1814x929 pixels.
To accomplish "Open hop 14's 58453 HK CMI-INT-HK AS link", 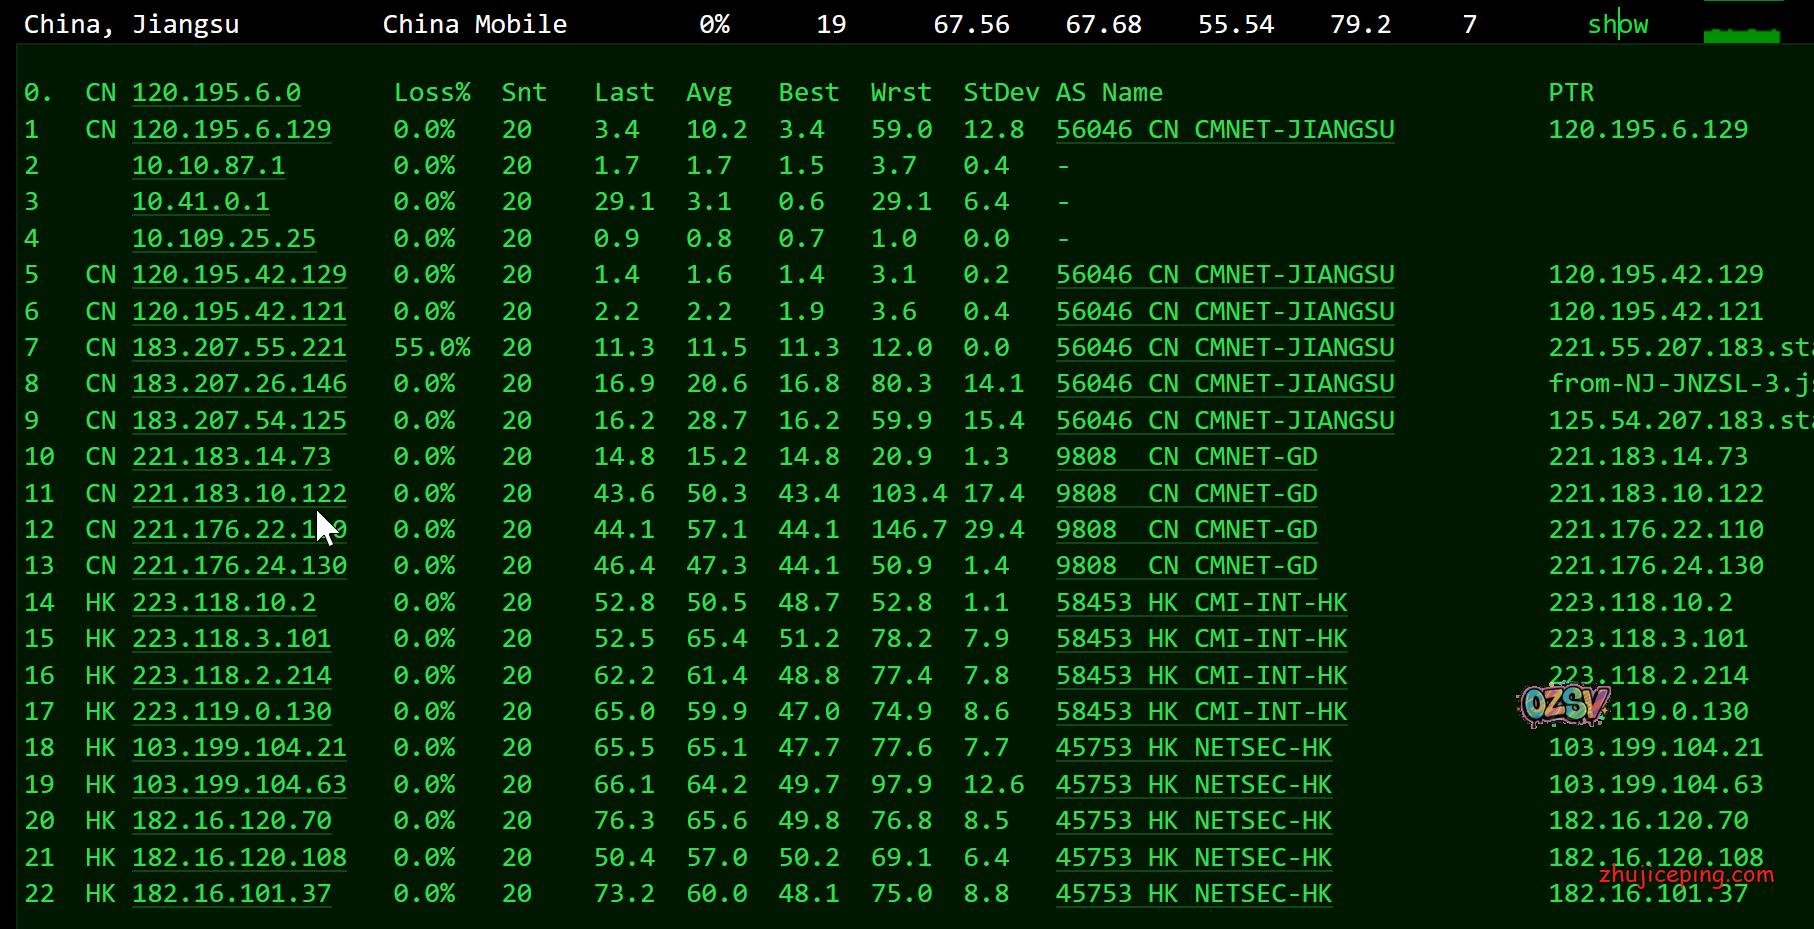I will pyautogui.click(x=1201, y=603).
